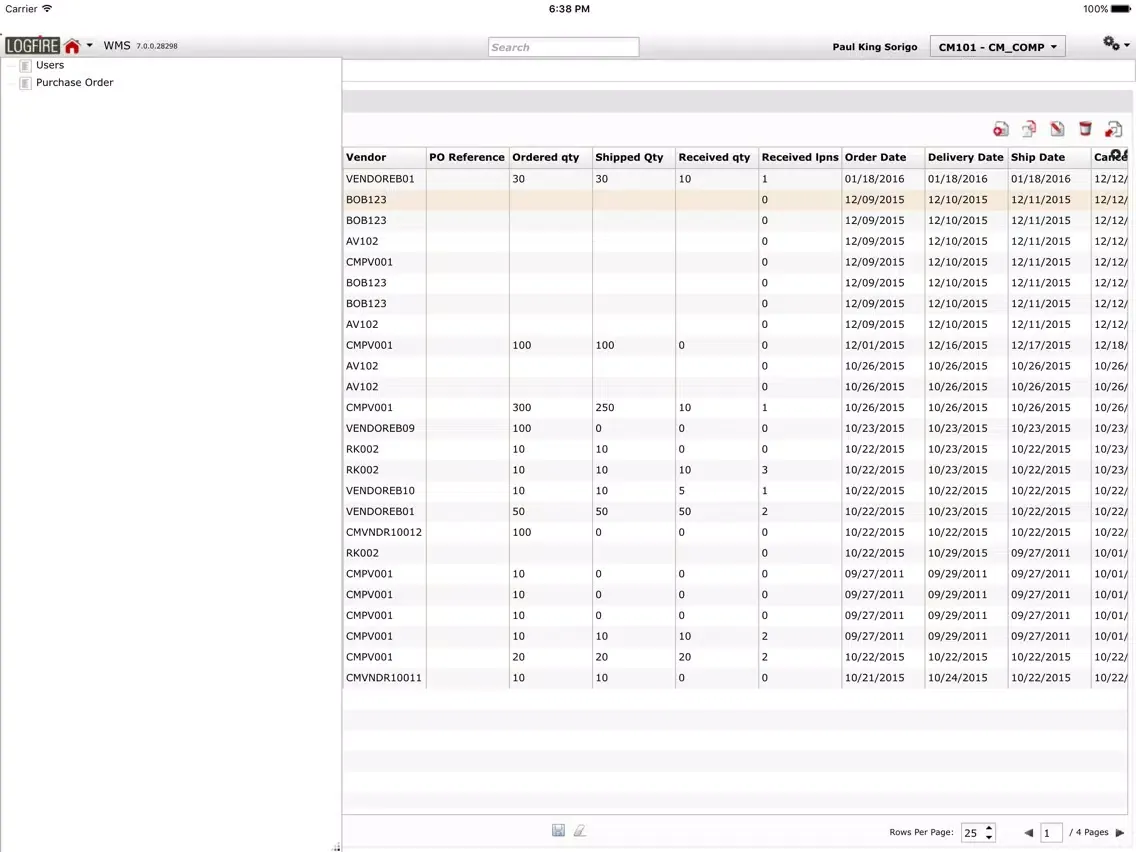Click the Search input field
Image resolution: width=1136 pixels, height=852 pixels.
point(563,47)
